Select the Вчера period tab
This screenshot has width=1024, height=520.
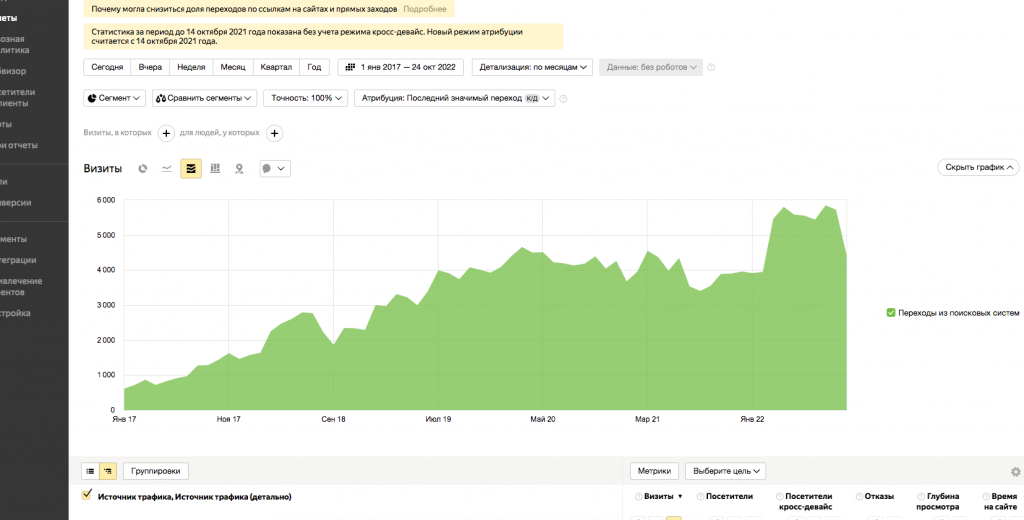150,67
